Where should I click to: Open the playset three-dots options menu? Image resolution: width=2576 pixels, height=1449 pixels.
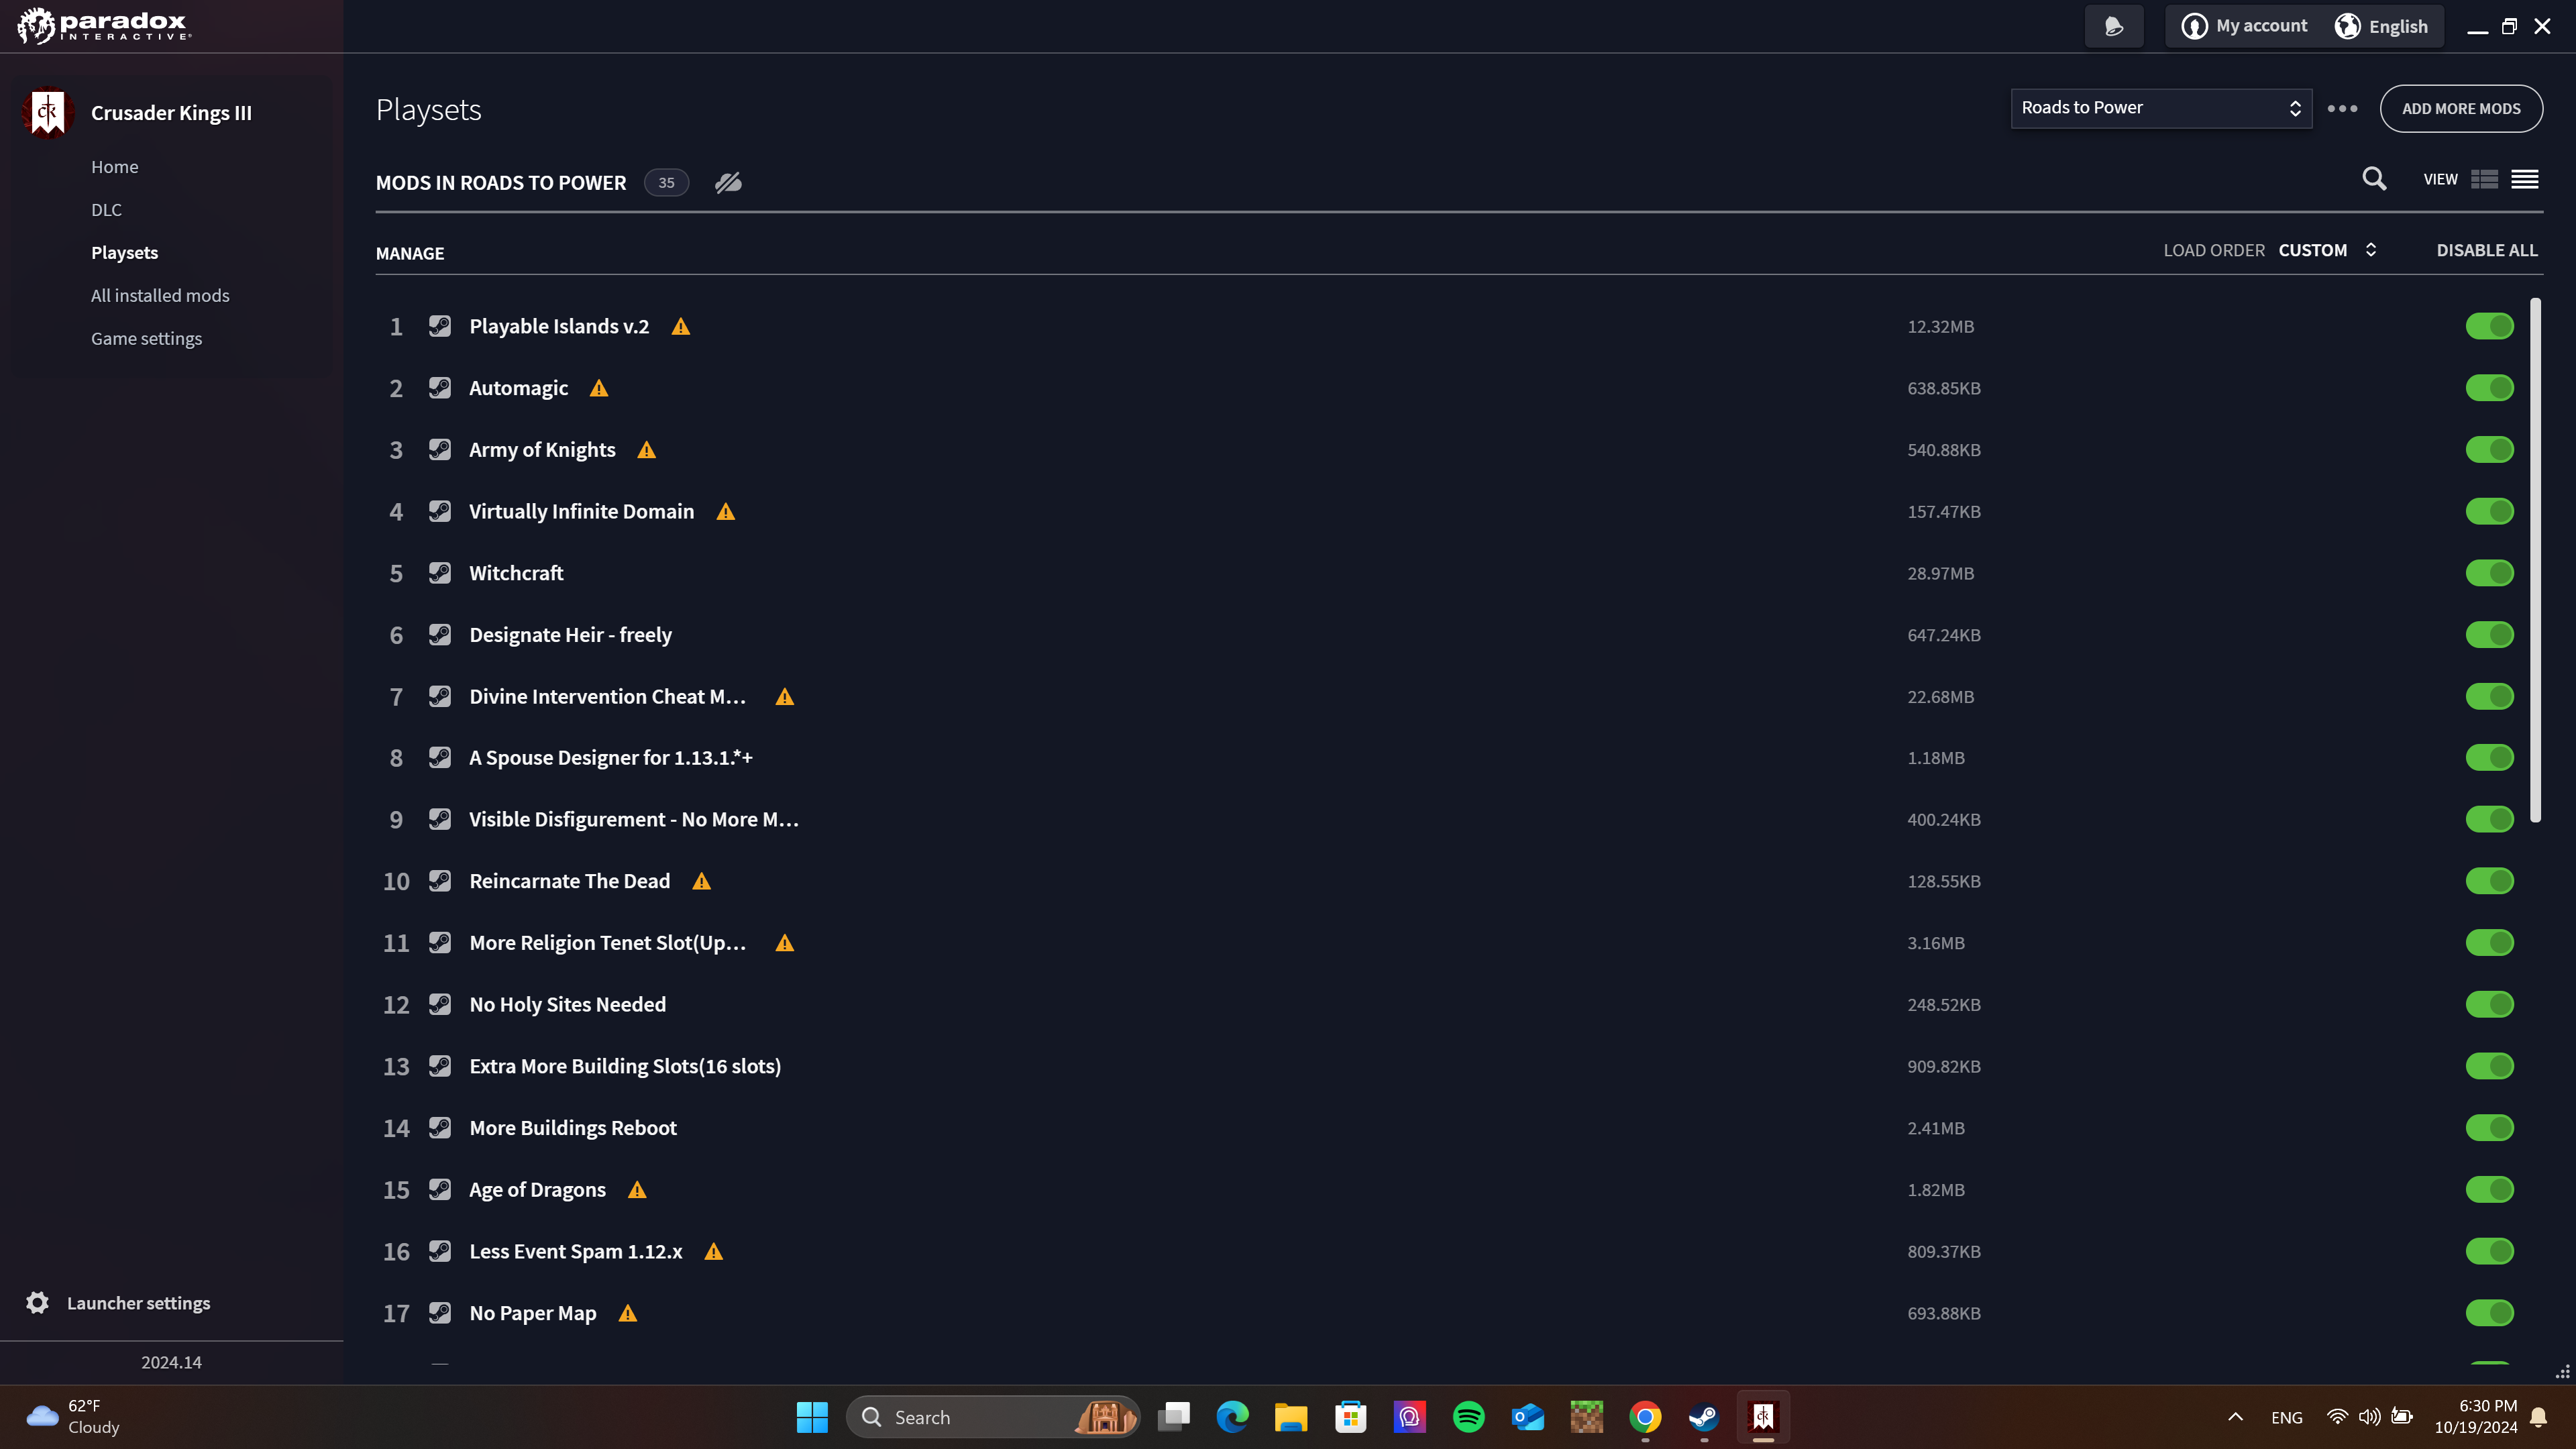pyautogui.click(x=2342, y=109)
